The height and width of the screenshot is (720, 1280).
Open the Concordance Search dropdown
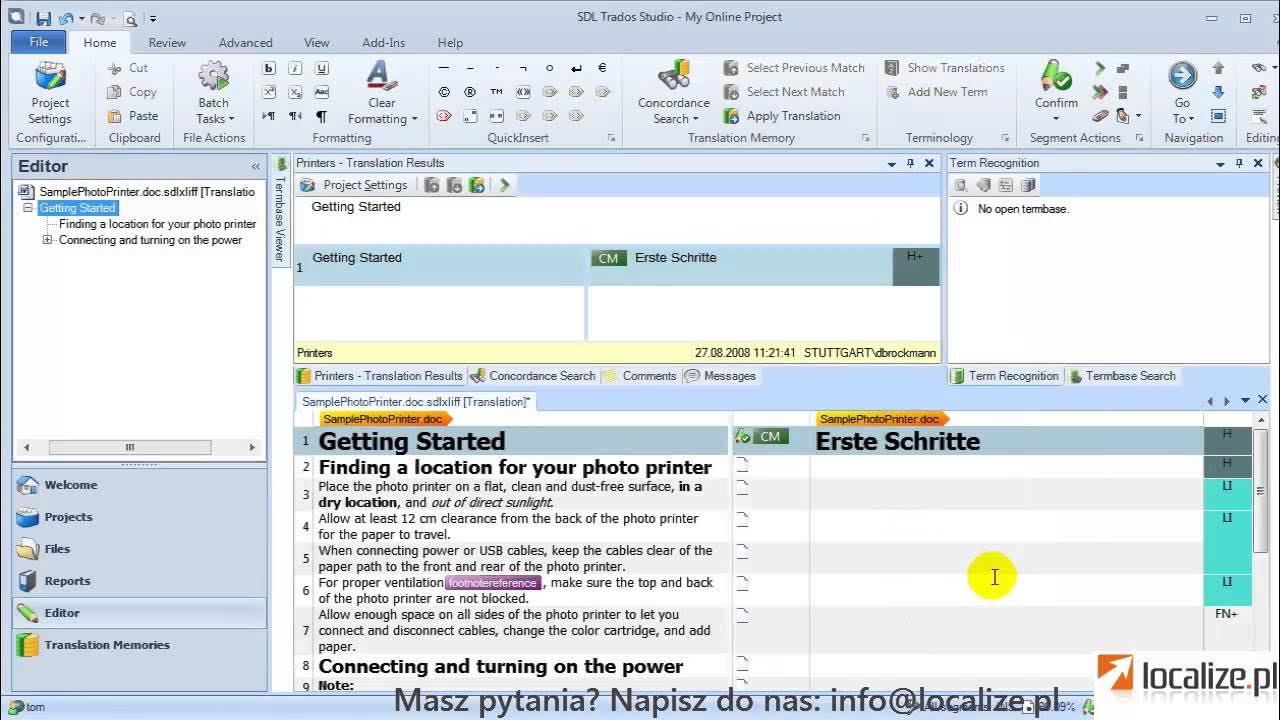click(674, 93)
